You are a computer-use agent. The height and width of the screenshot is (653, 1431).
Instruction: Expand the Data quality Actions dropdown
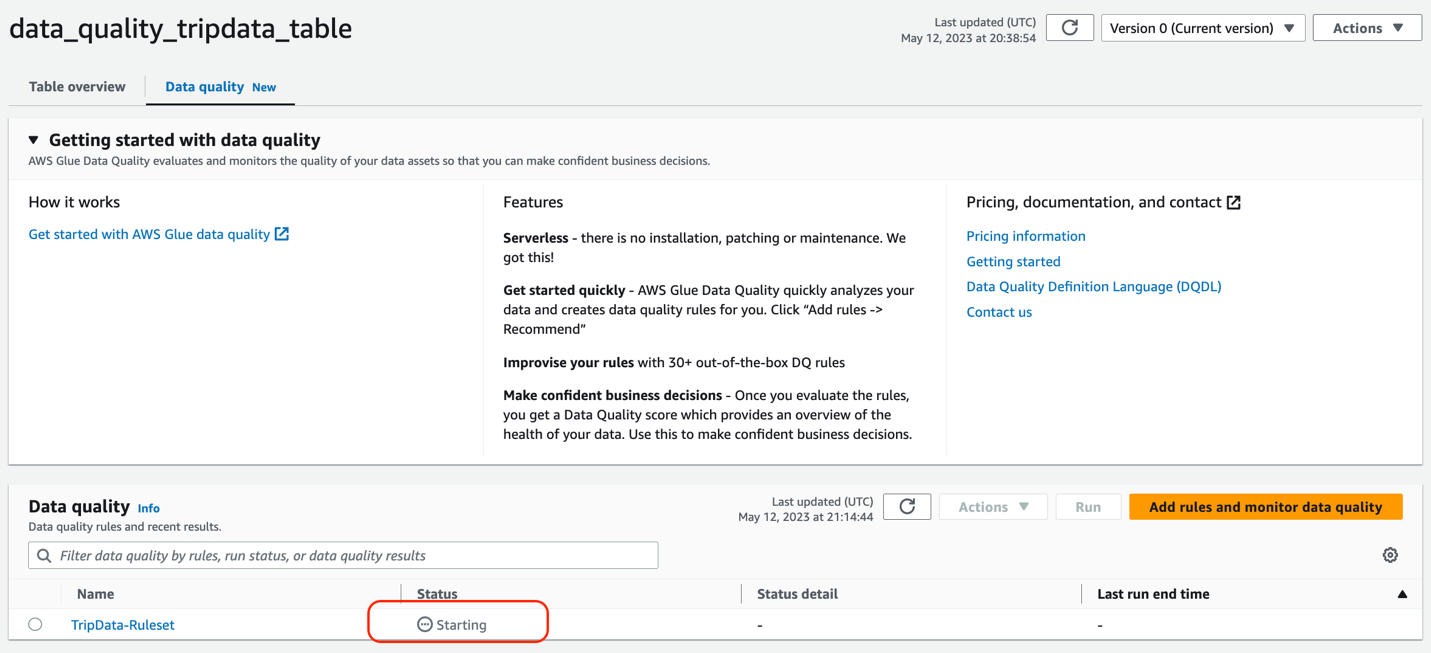[x=993, y=507]
